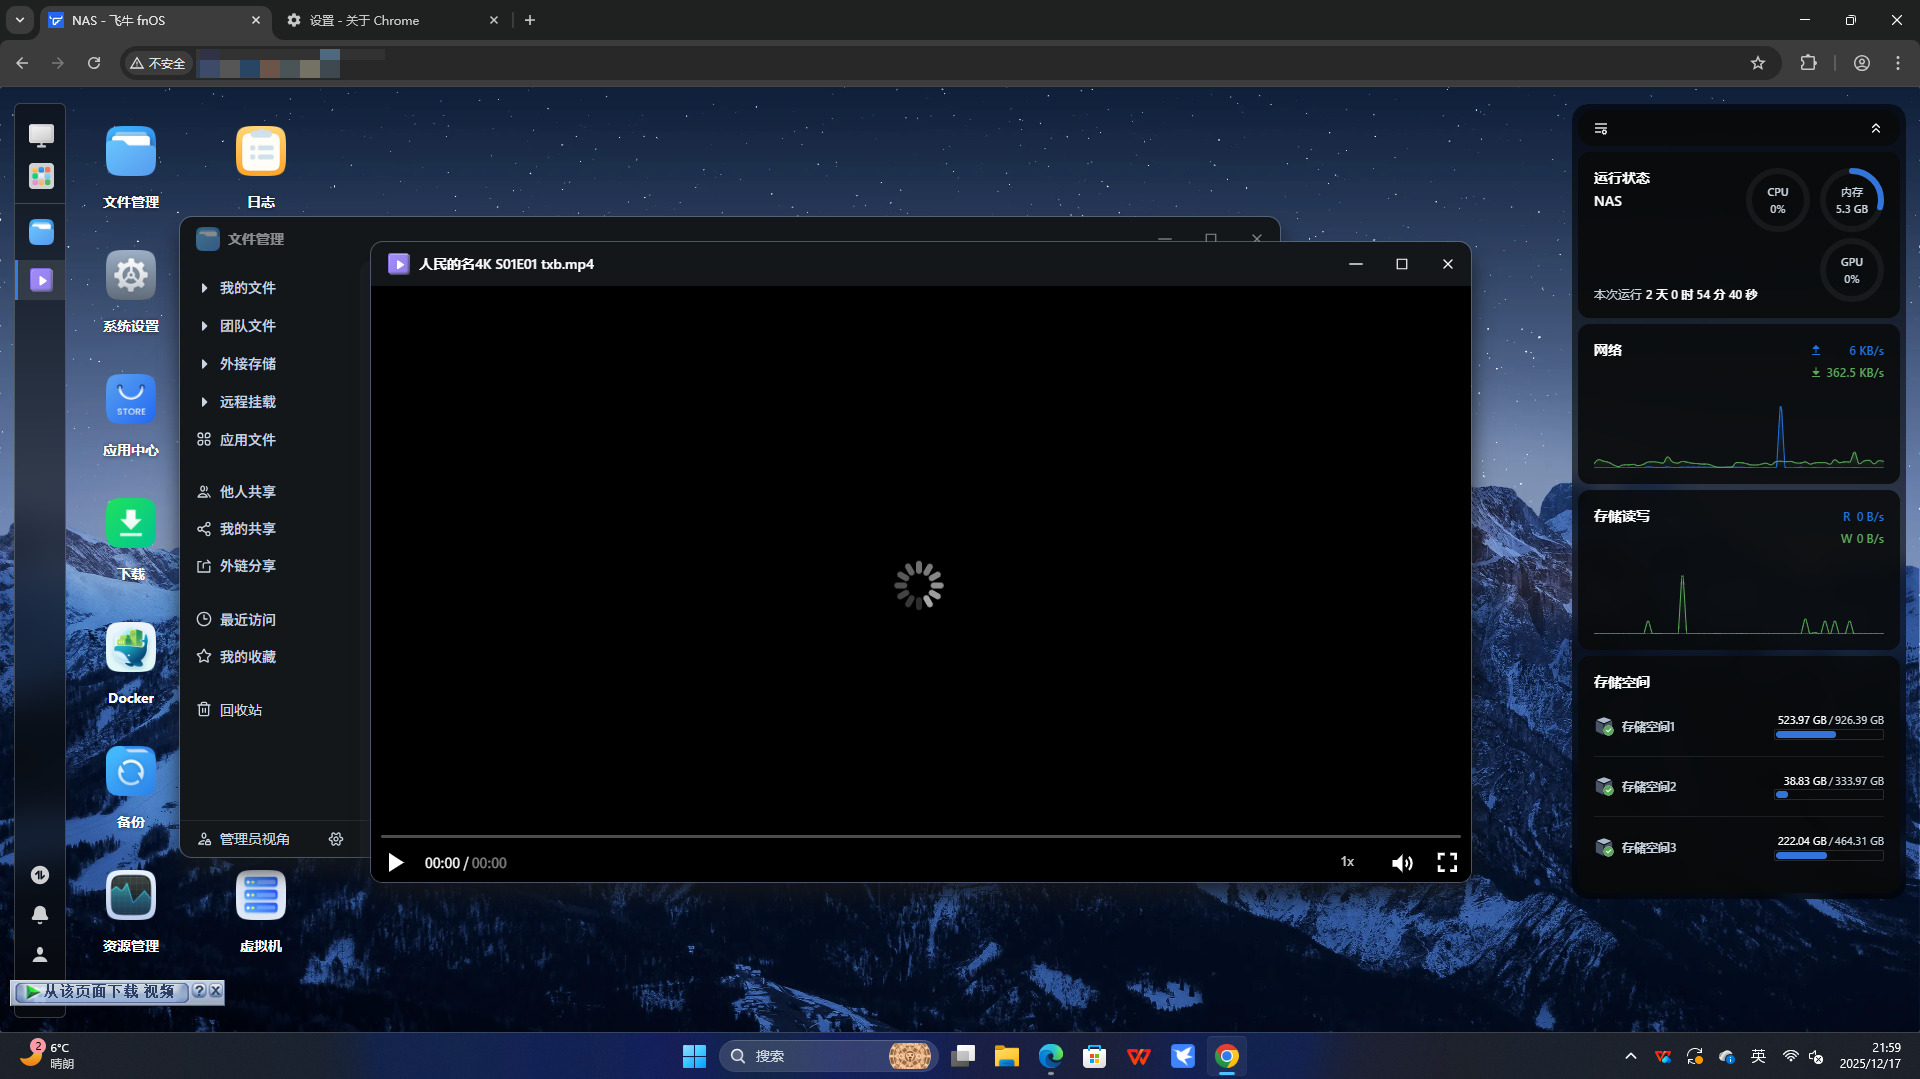Open the 虚拟机 virtual machine app

(x=260, y=895)
